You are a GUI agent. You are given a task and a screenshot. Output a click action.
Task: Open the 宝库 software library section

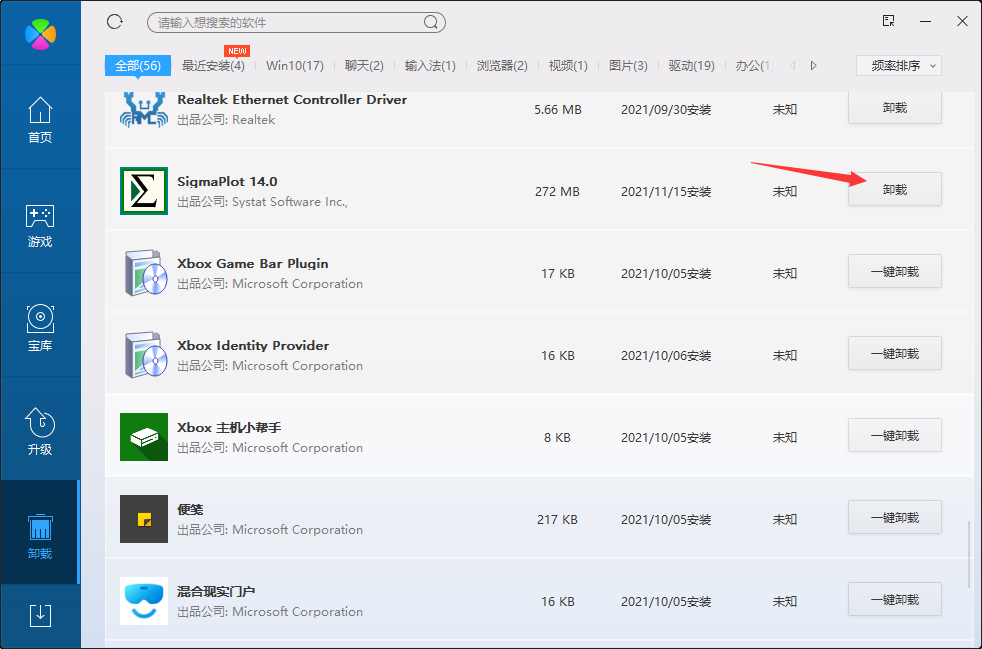[x=40, y=328]
